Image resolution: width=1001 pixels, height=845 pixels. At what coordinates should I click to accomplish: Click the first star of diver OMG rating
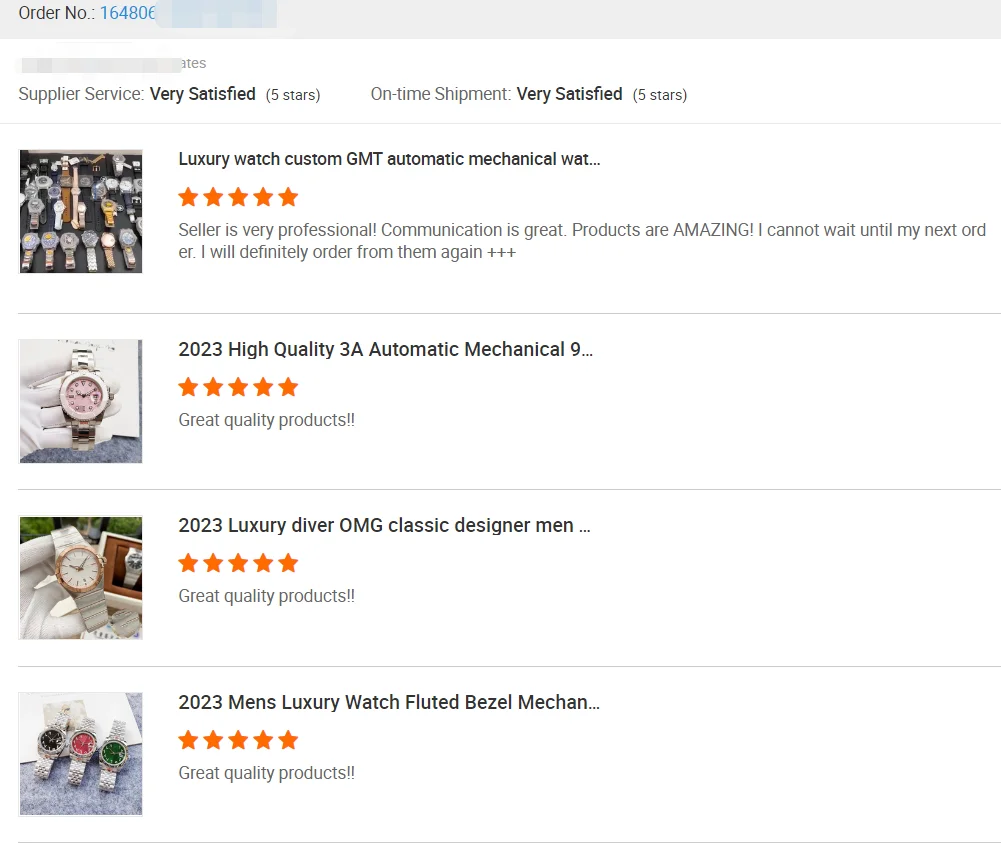[188, 563]
